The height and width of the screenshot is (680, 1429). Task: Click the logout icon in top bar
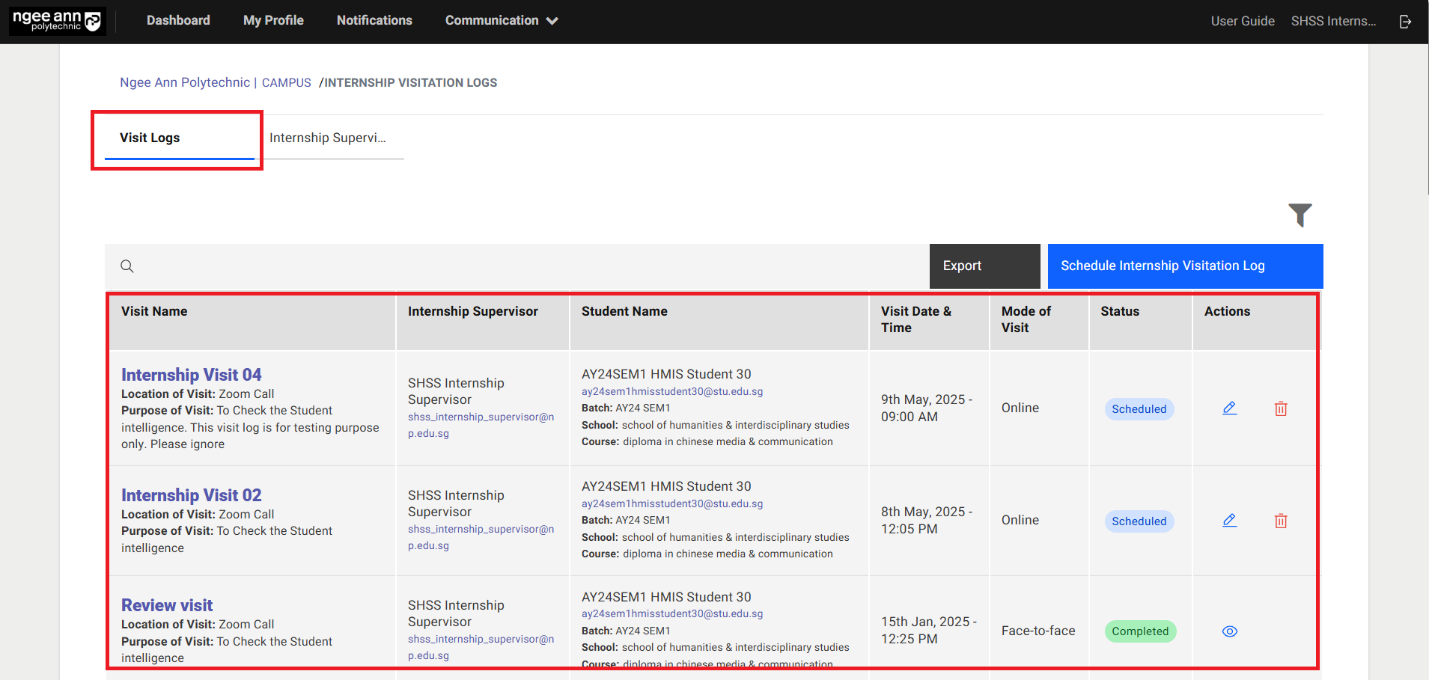click(1405, 21)
